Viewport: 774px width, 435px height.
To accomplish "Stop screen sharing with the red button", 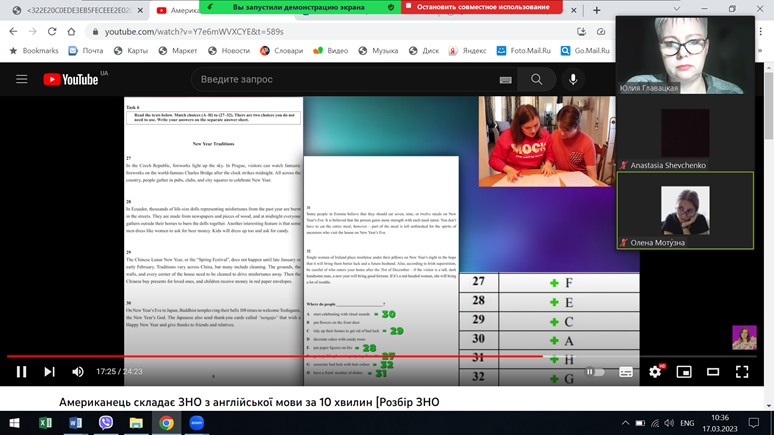I will 482,7.
